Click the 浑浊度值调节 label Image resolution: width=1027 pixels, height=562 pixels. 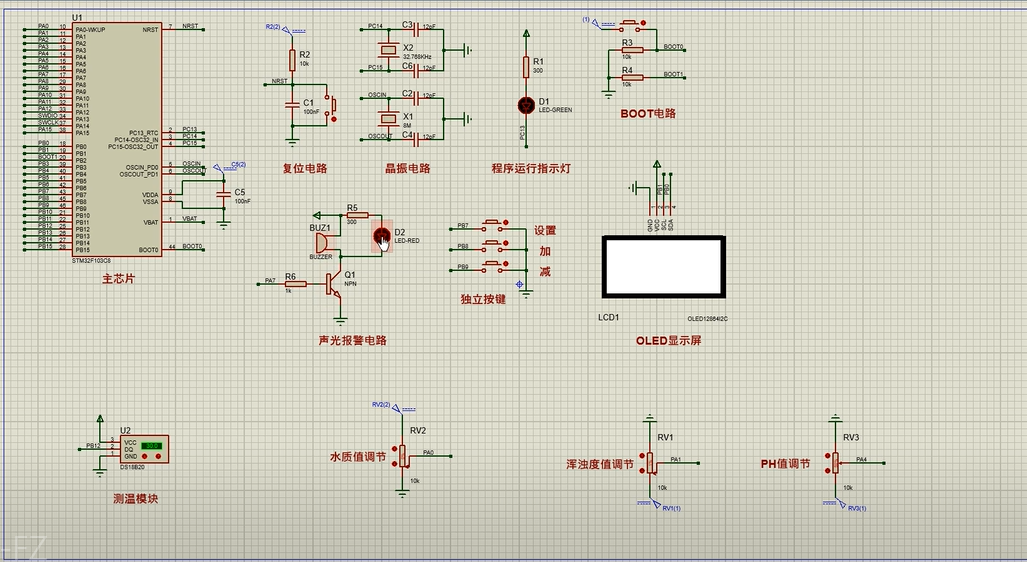(600, 464)
